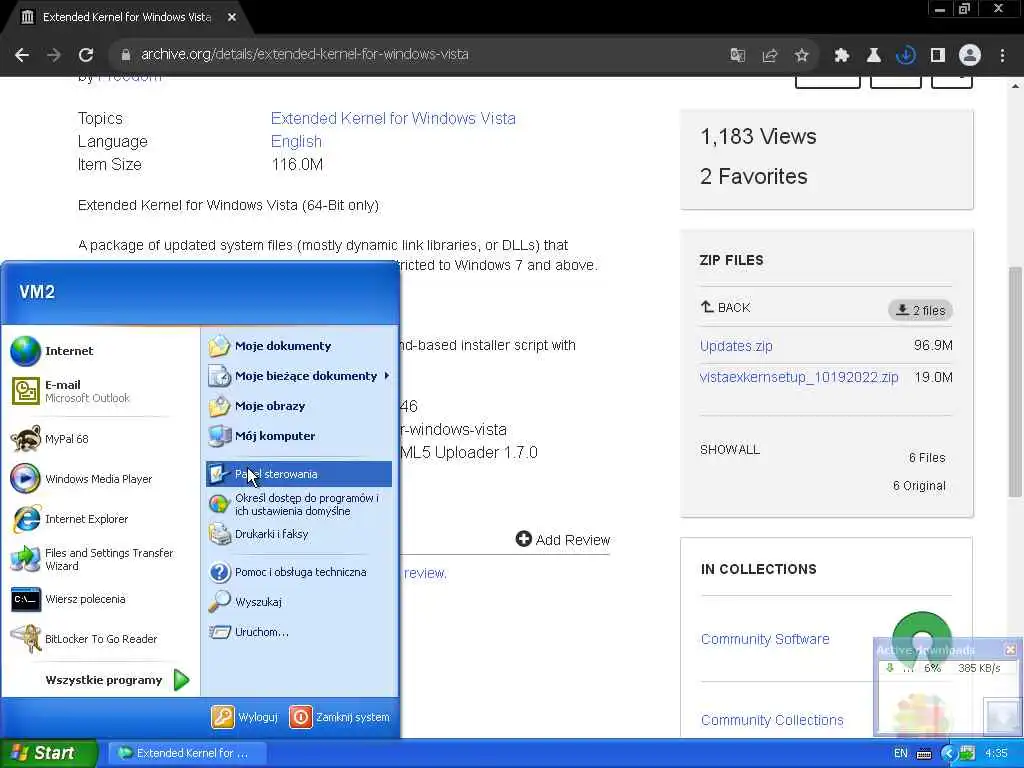Open Wiersz polecenia command prompt
Screen dimensions: 1024x768
(100, 599)
